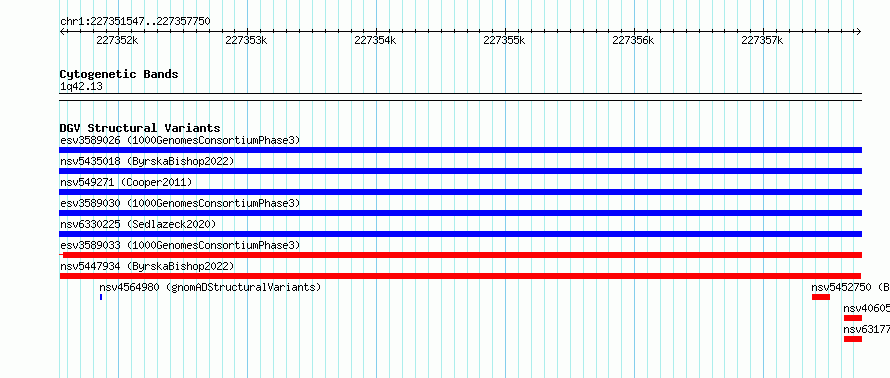Click the 227355k ruler tick label

tap(504, 40)
